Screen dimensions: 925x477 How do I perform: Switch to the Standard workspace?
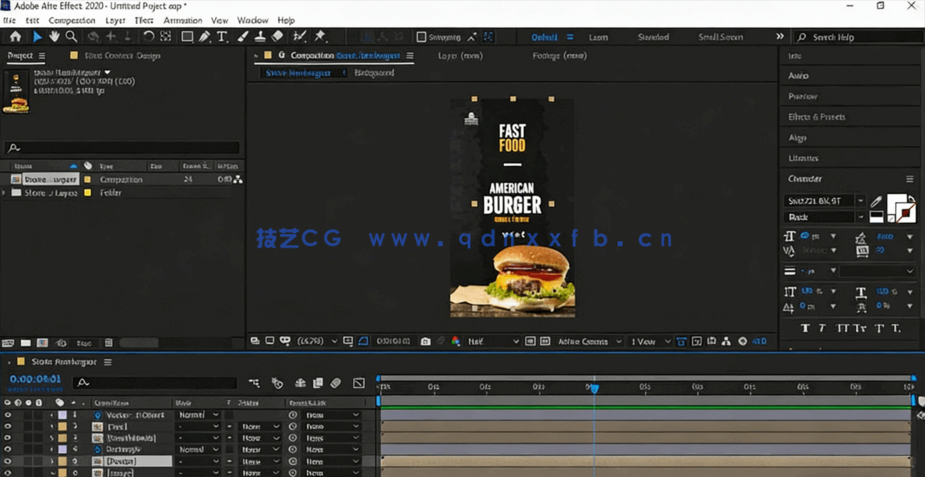pos(653,37)
